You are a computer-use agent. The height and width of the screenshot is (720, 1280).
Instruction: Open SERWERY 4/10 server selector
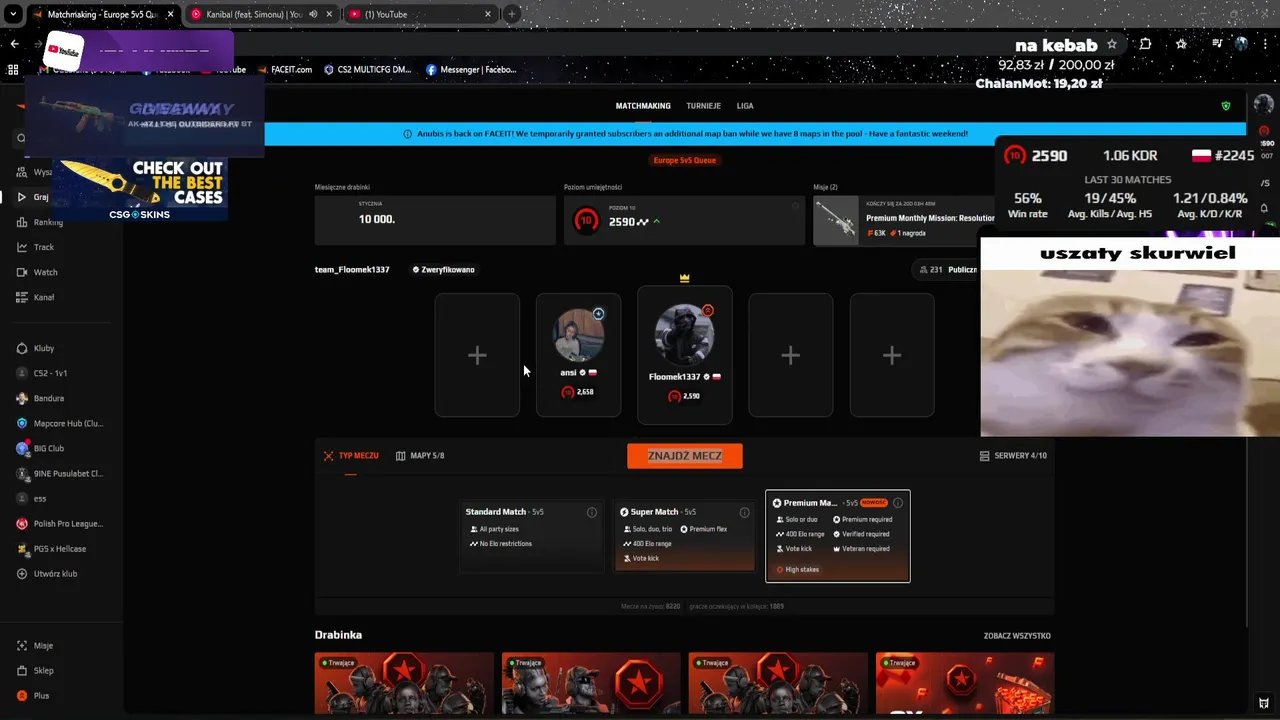tap(1013, 456)
